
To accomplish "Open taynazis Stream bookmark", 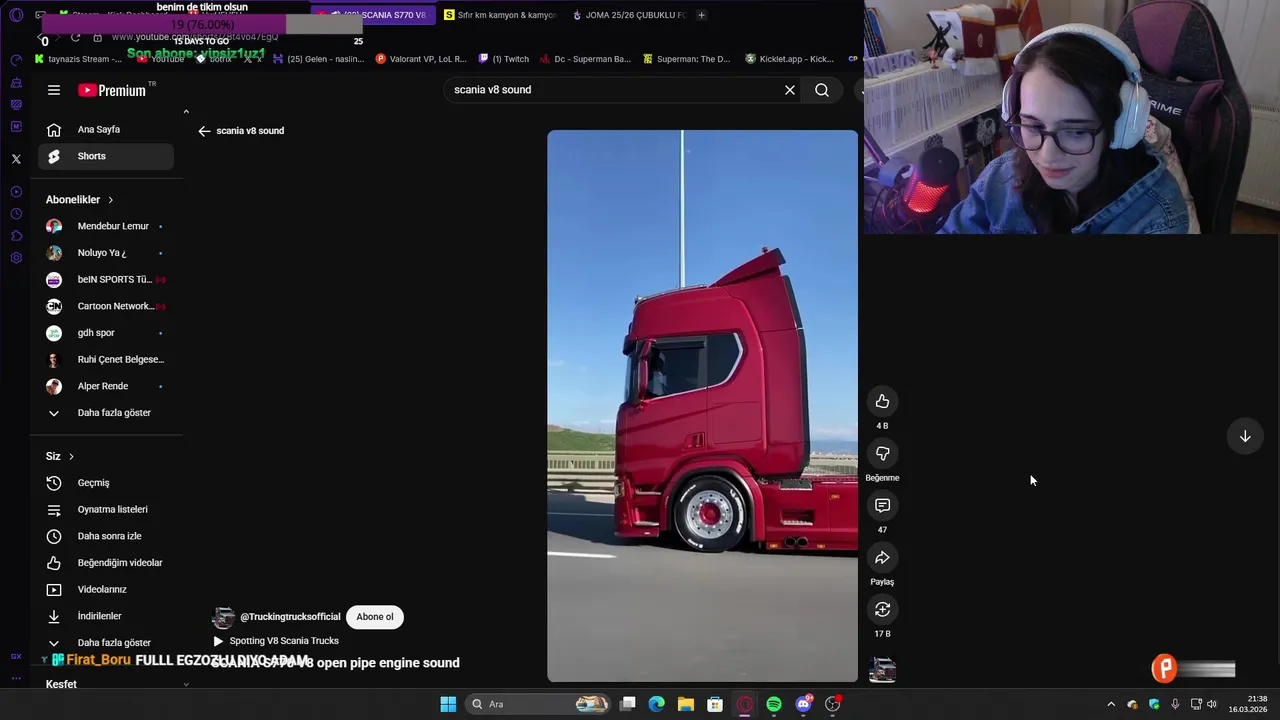I will pyautogui.click(x=78, y=59).
